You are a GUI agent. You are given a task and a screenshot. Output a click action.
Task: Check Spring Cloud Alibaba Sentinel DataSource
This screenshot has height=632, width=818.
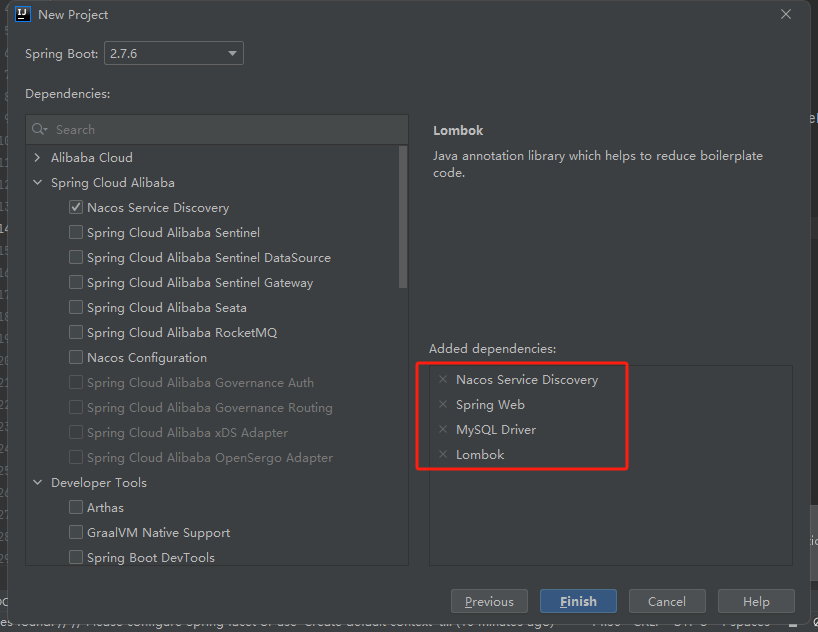pyautogui.click(x=76, y=257)
